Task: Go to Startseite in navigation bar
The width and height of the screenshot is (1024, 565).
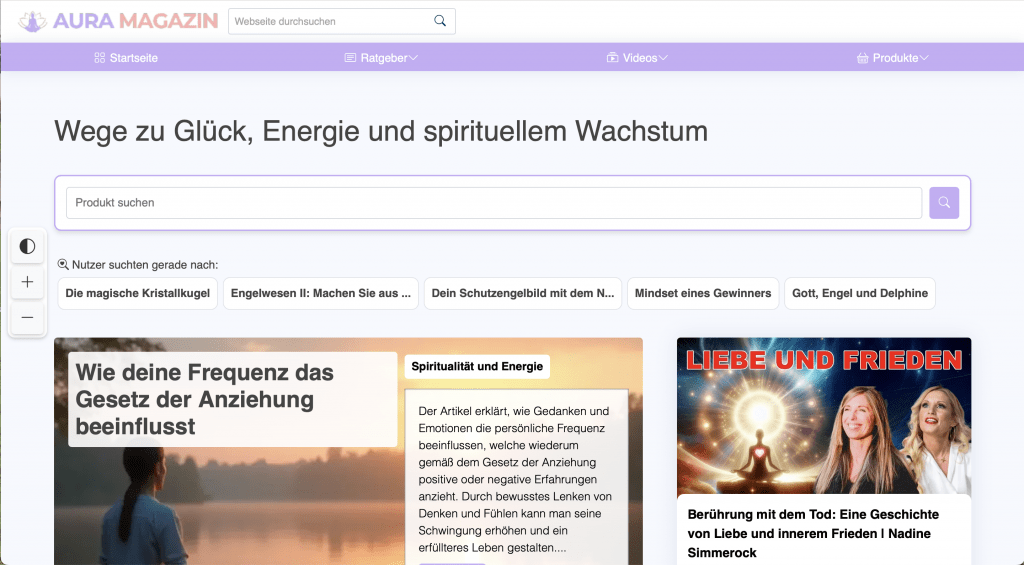Action: pos(133,58)
